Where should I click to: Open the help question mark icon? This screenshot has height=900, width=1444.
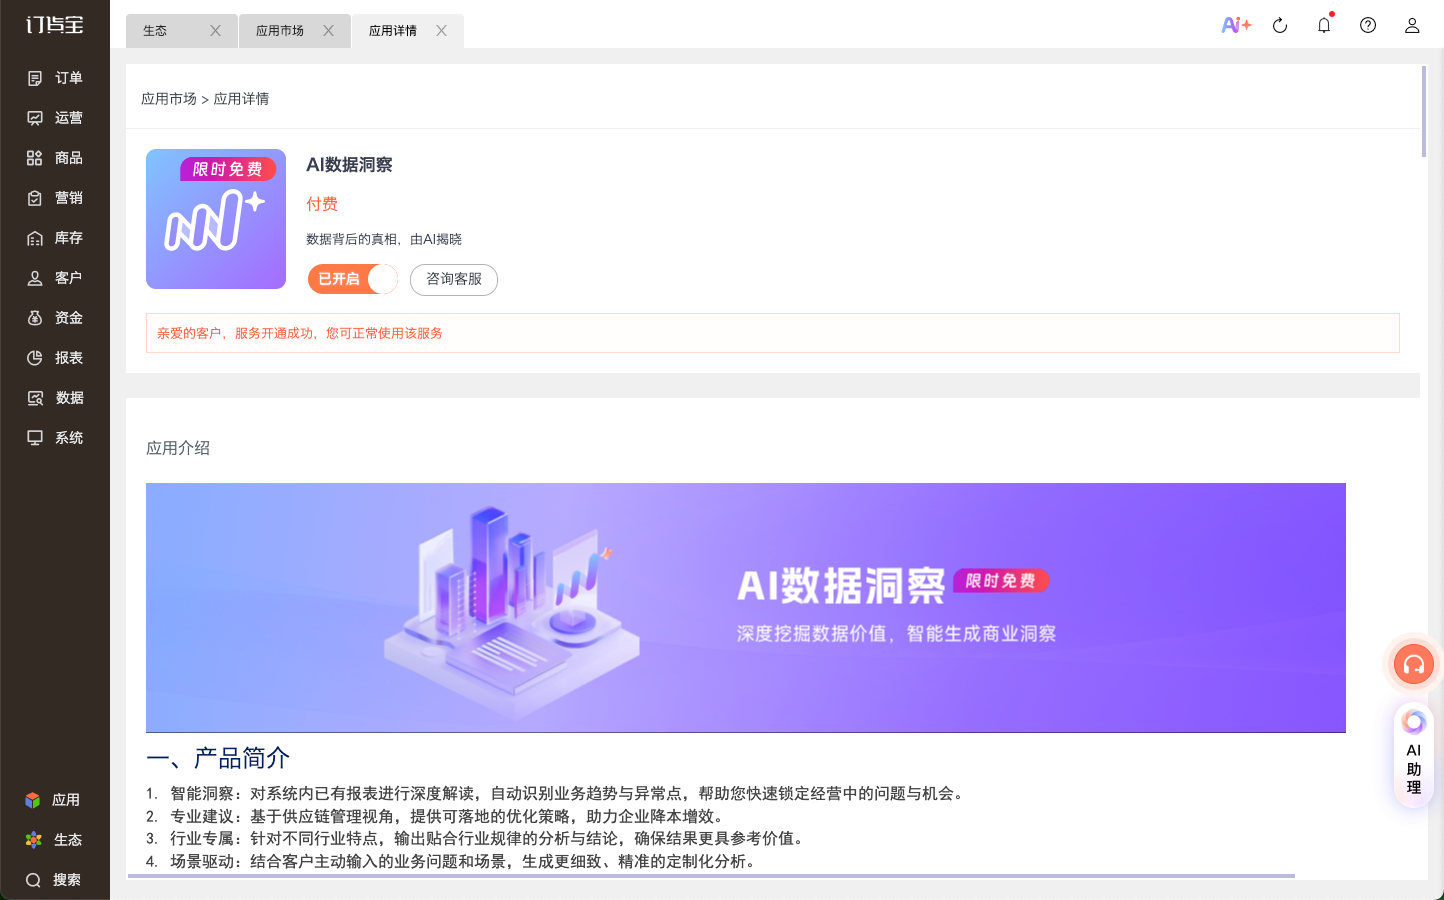point(1368,25)
